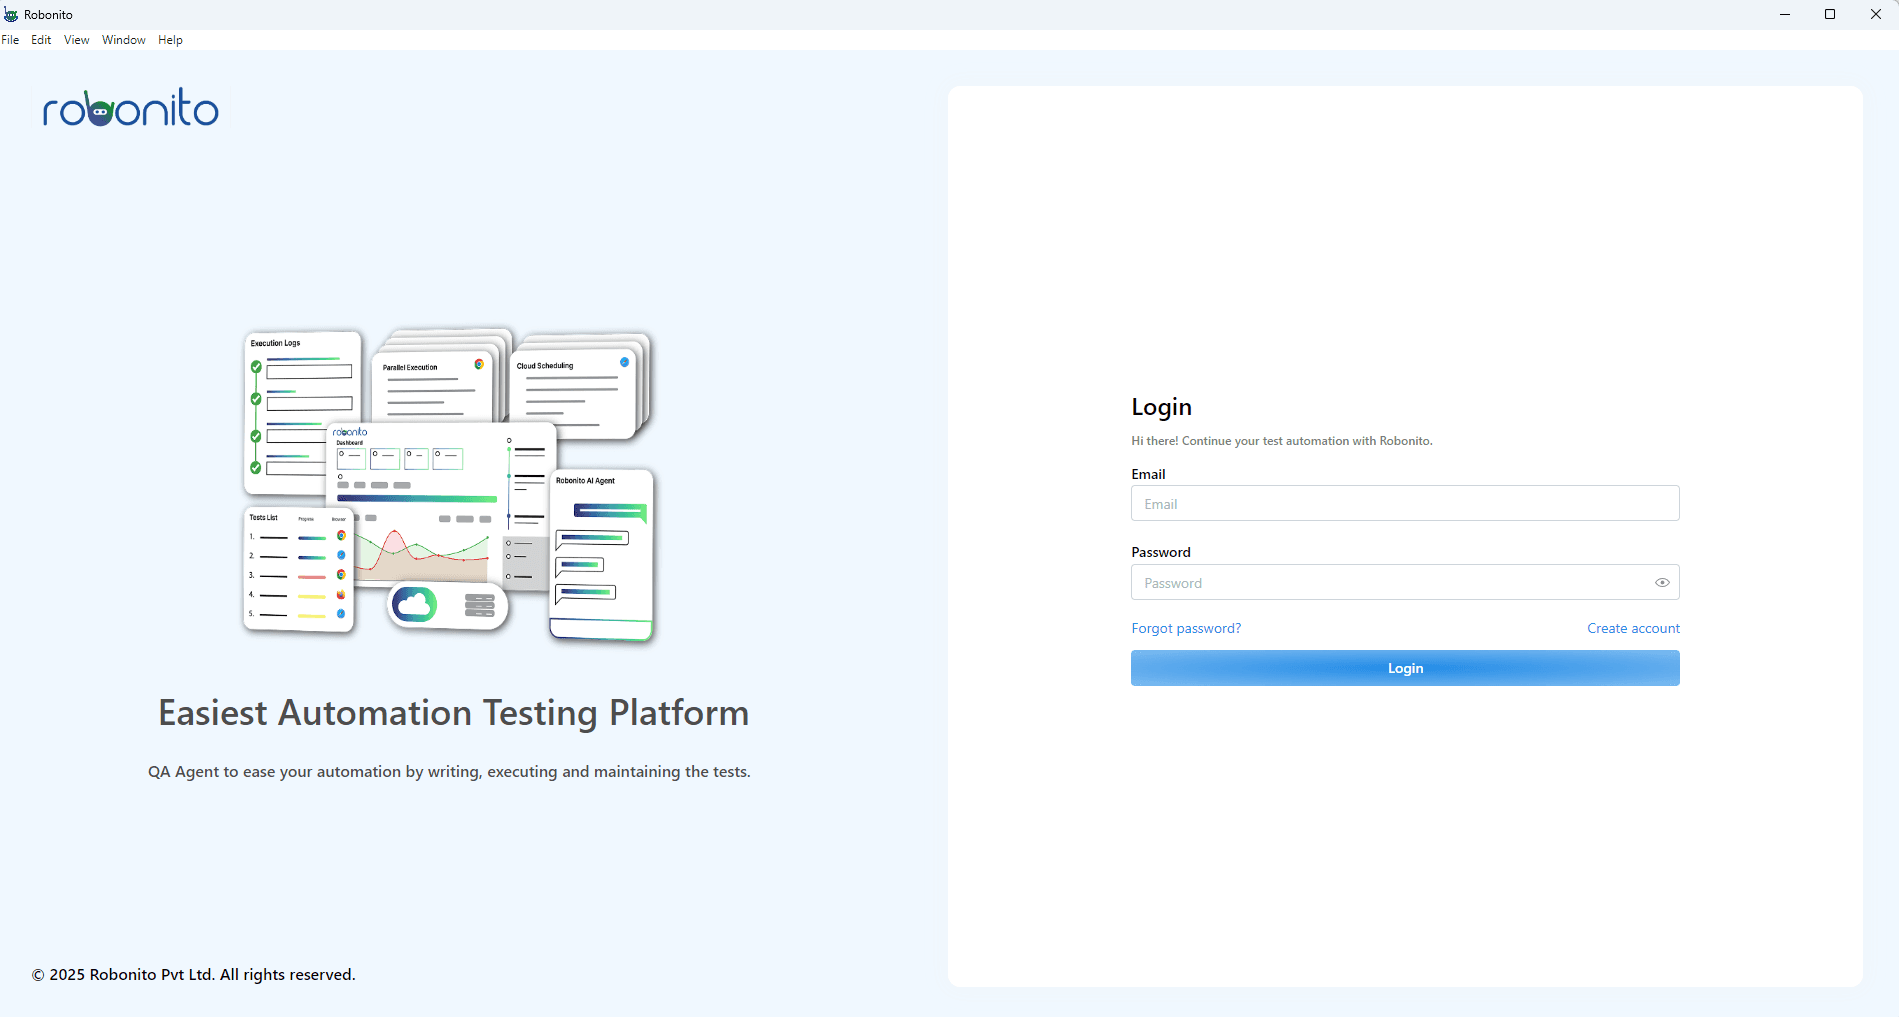Close the Robonito window

(x=1876, y=14)
